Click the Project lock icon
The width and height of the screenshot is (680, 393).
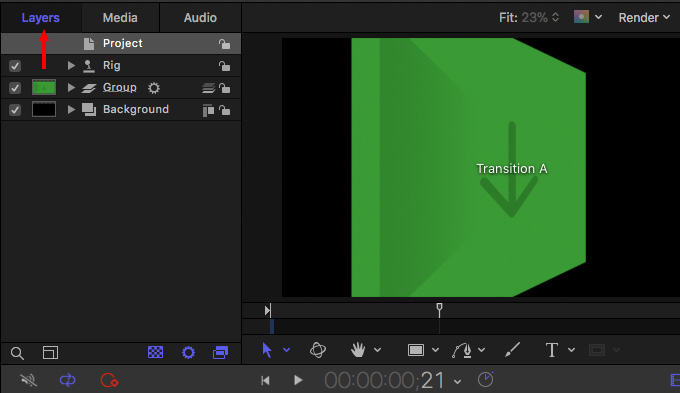point(224,44)
